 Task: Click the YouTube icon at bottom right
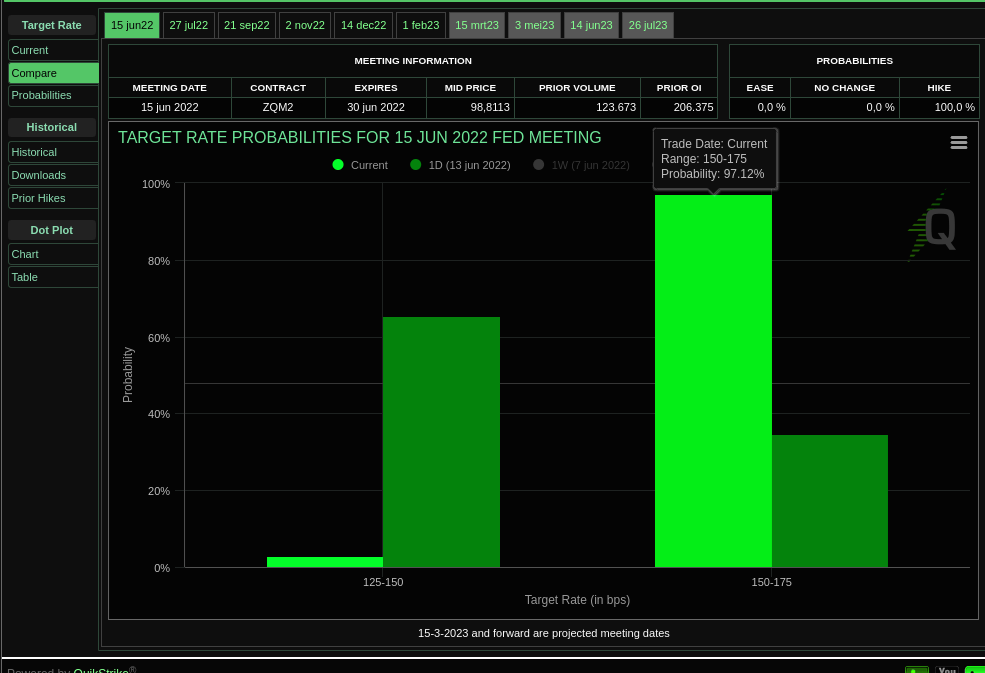point(946,670)
